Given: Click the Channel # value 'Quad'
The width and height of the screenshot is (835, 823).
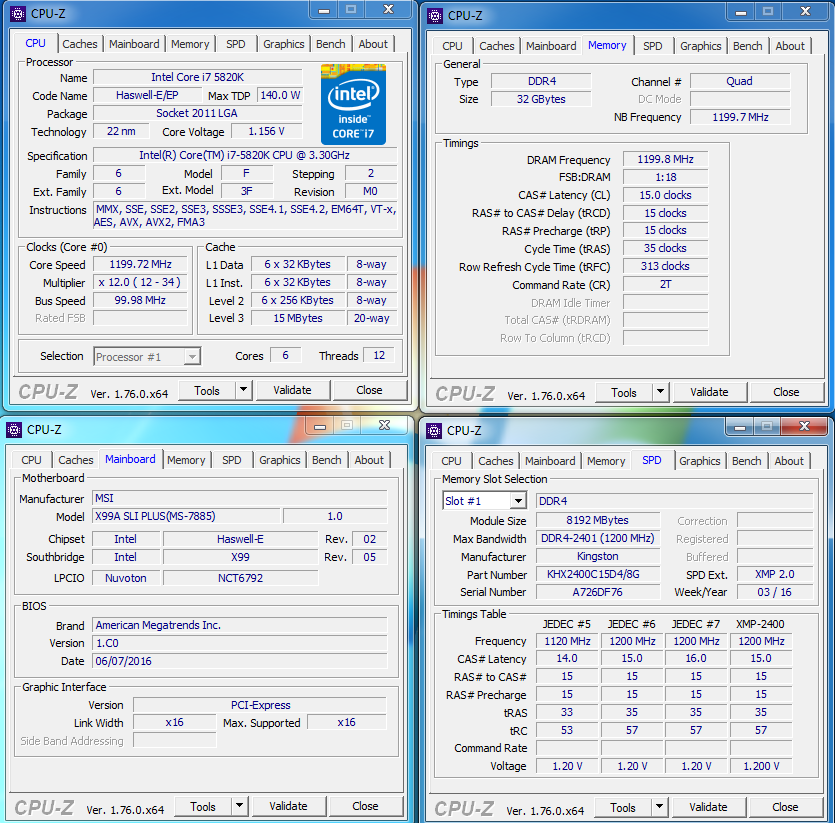Looking at the screenshot, I should (x=740, y=82).
